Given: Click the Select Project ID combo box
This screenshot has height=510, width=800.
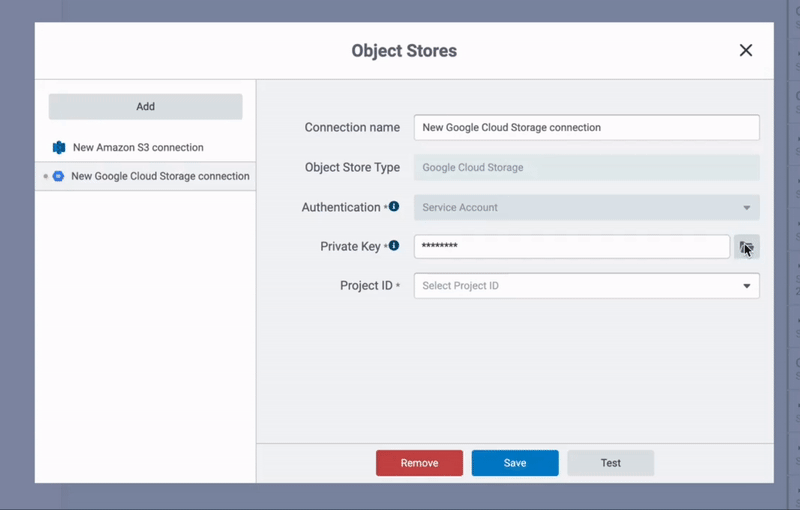Looking at the screenshot, I should click(575, 286).
